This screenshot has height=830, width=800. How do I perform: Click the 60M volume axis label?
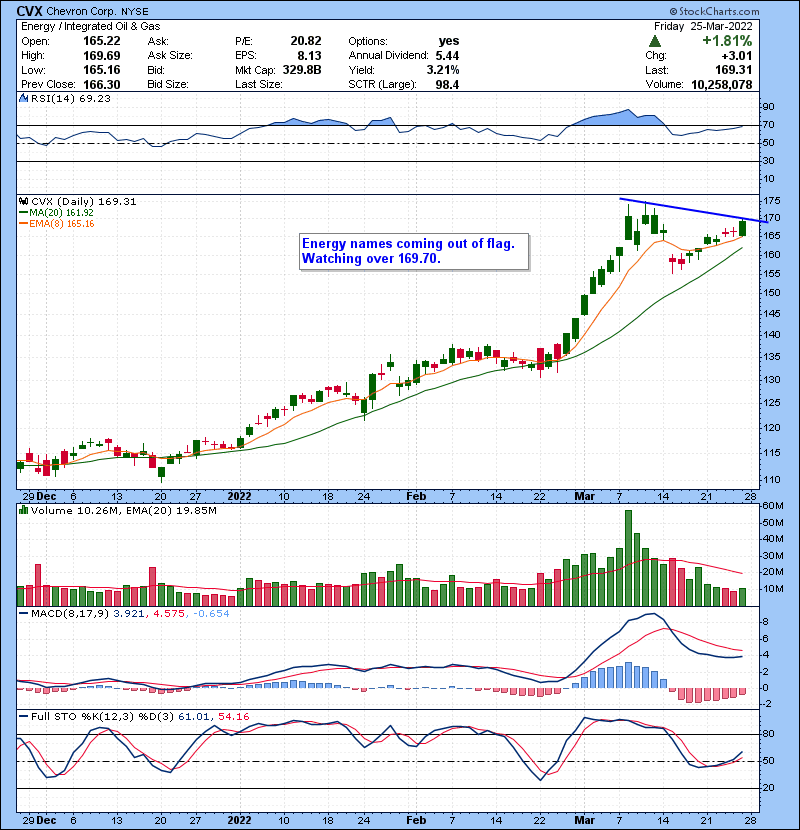point(773,506)
